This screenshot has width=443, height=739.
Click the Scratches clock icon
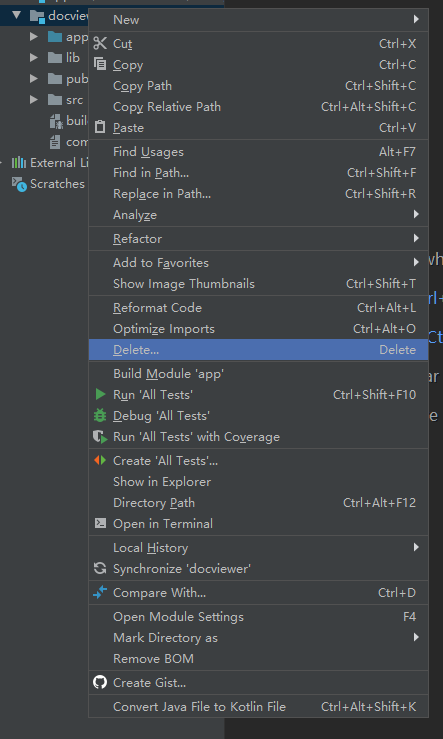pos(19,184)
